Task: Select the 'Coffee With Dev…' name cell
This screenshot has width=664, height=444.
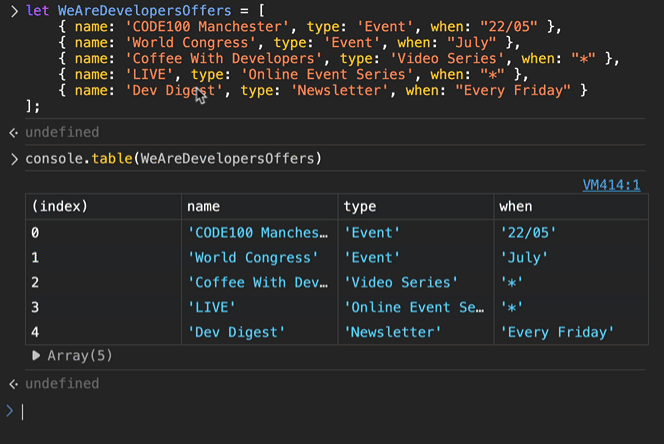Action: [260, 283]
